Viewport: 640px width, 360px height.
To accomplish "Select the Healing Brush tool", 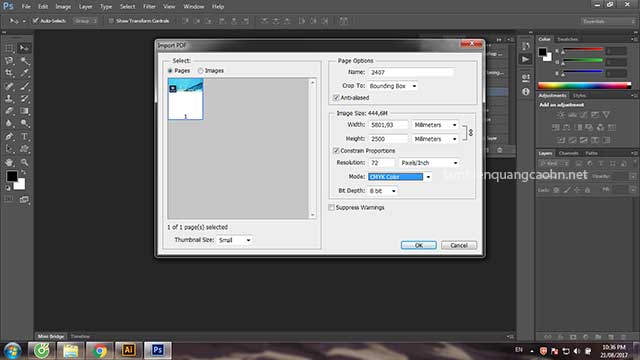I will 9,86.
